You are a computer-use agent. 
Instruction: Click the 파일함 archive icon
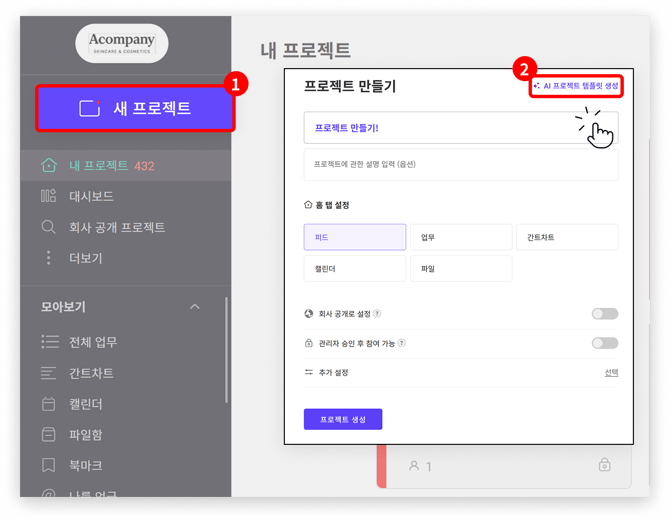tap(48, 435)
